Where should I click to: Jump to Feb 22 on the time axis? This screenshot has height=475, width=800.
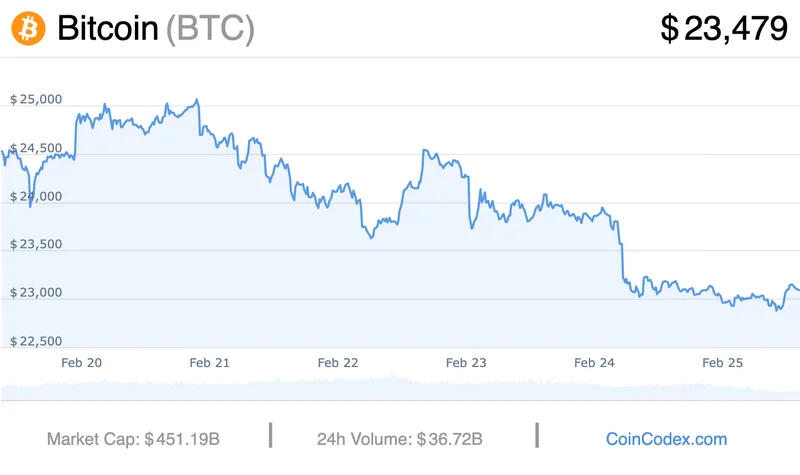coord(338,362)
